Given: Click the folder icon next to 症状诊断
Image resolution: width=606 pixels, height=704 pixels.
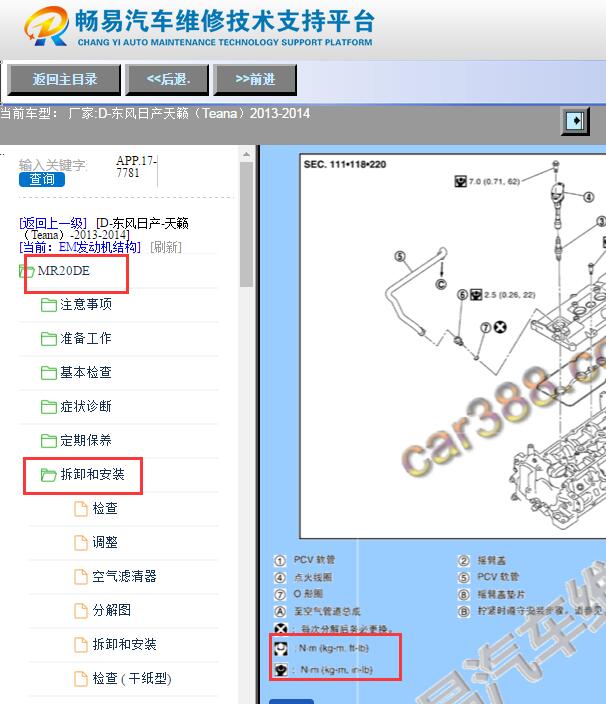Looking at the screenshot, I should click(x=48, y=407).
